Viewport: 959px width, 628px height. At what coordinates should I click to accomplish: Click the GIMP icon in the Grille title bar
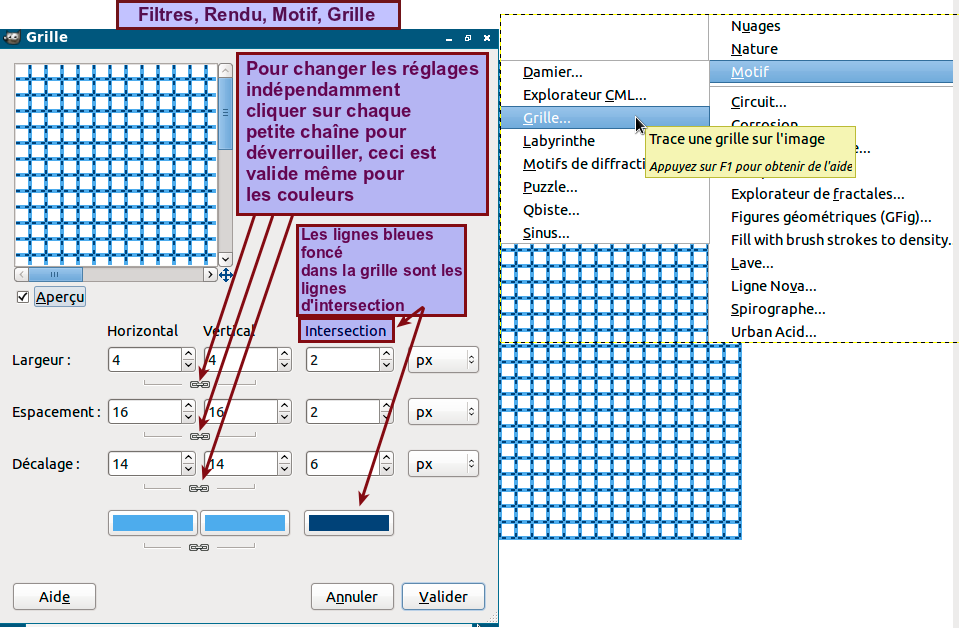click(12, 37)
